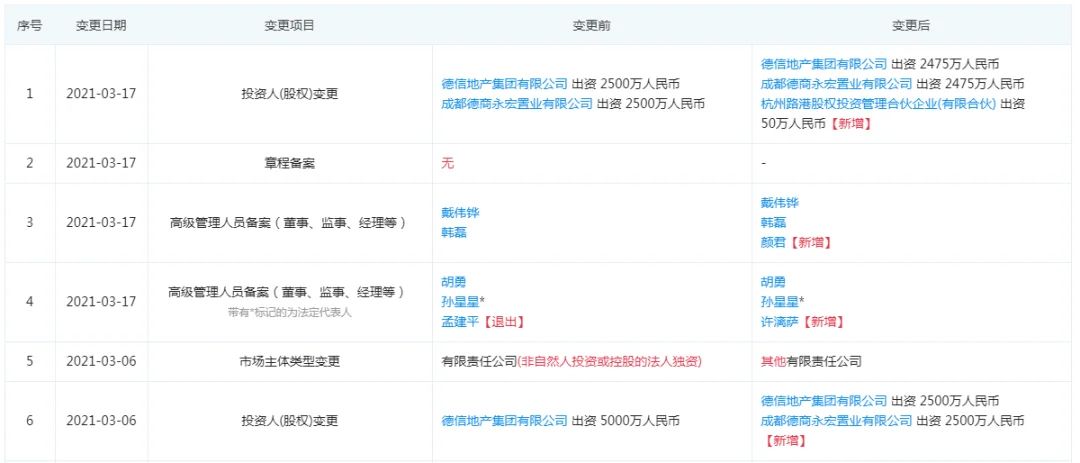Screen dimensions: 1080x463
Task: Open newly added 颜君 person link
Action: (773, 243)
